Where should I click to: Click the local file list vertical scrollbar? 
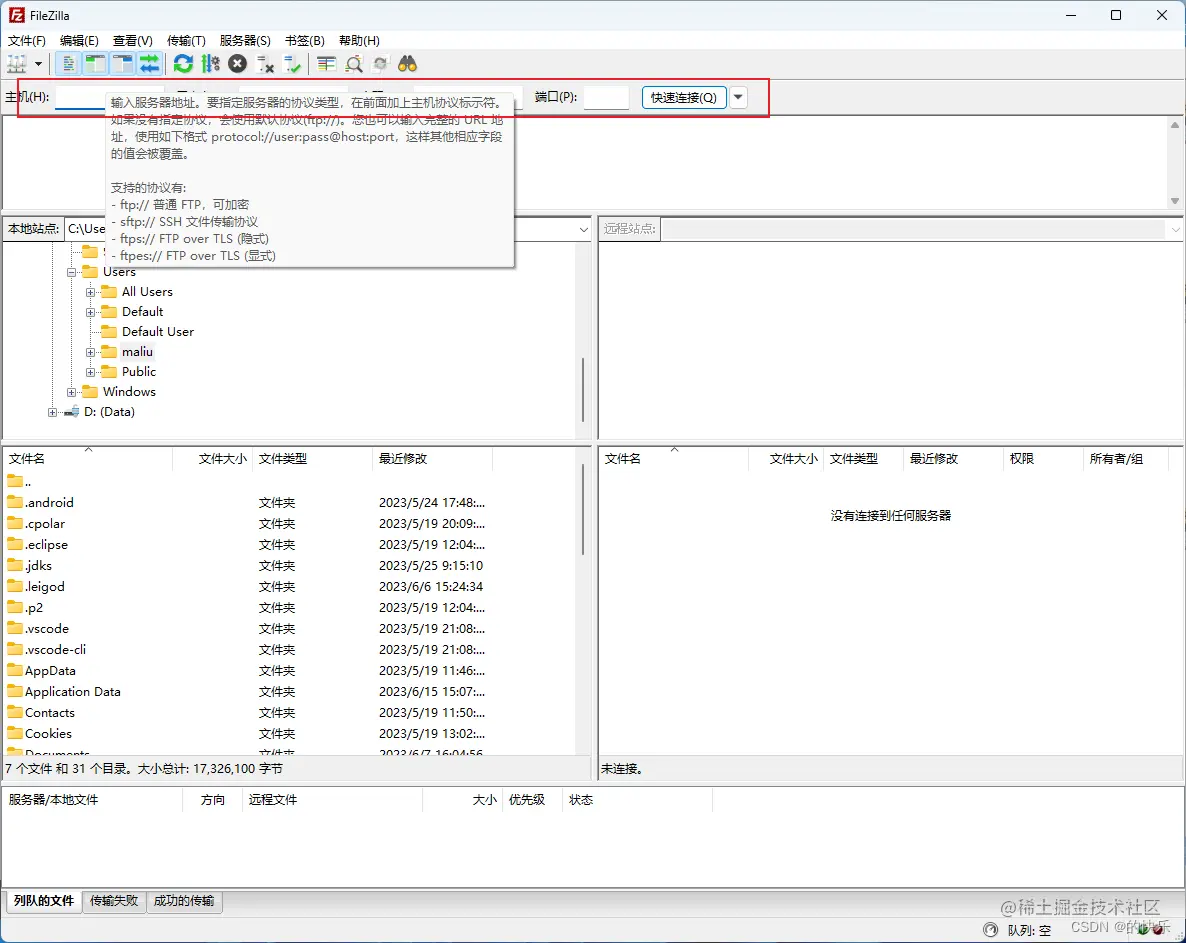tap(583, 510)
